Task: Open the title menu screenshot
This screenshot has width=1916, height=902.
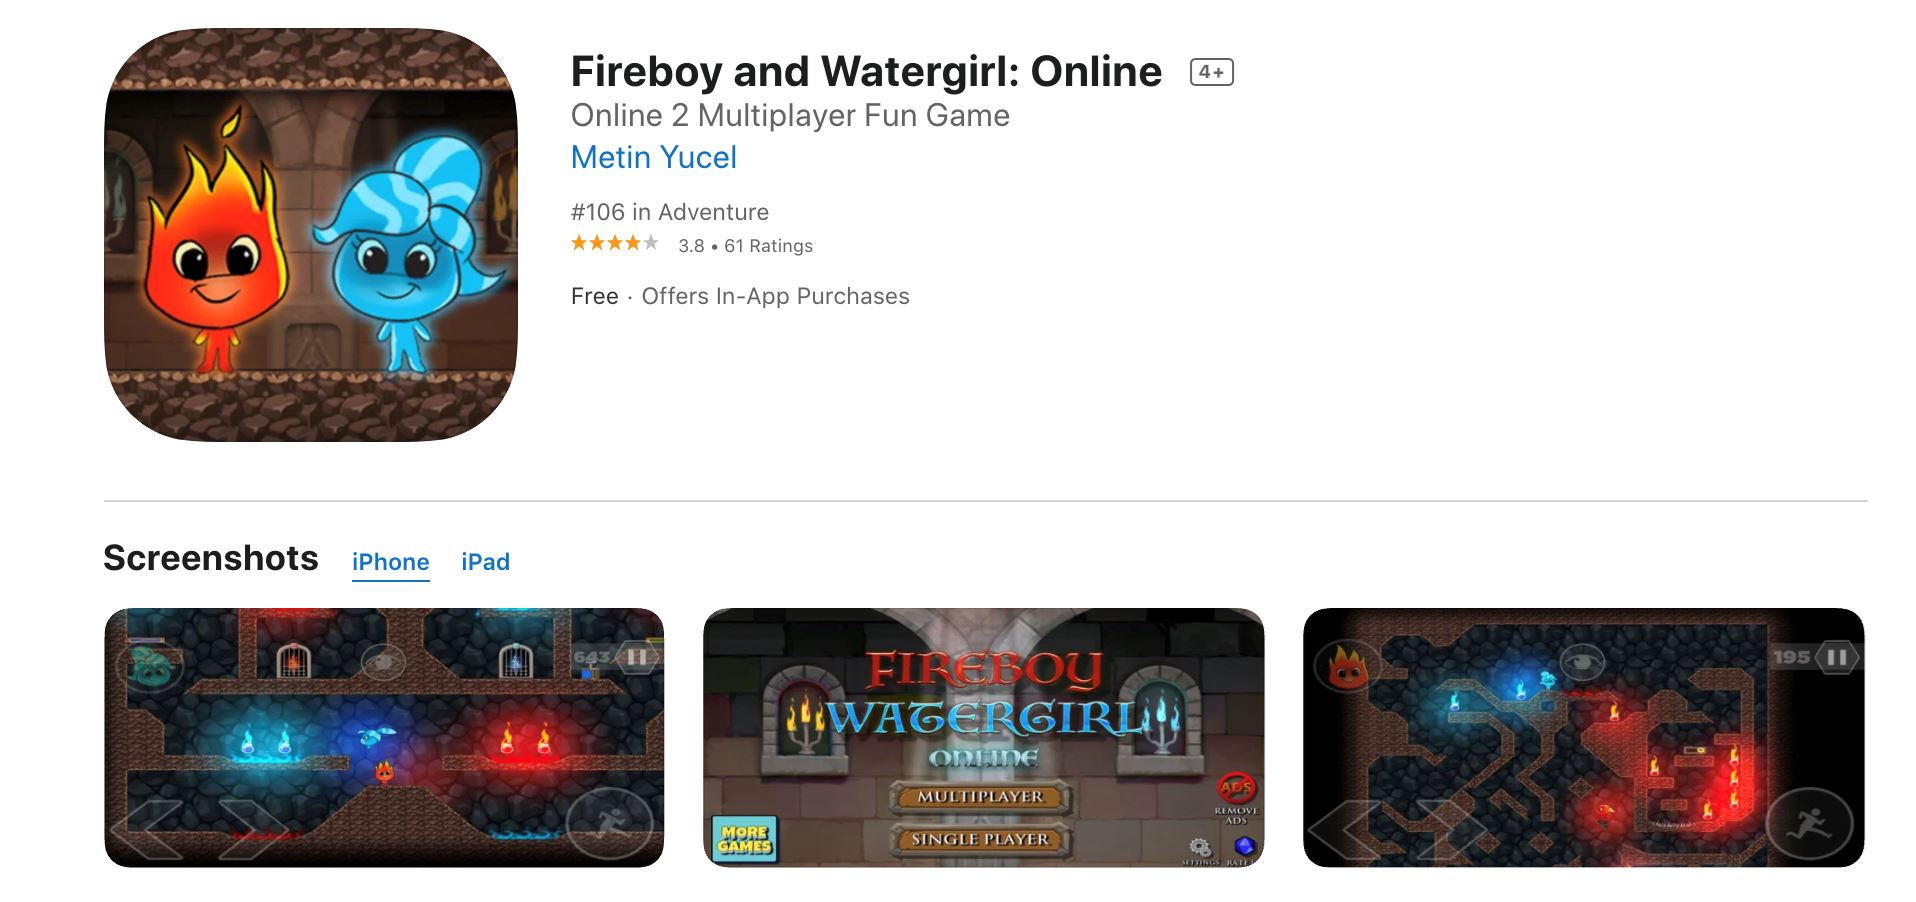Action: coord(983,737)
